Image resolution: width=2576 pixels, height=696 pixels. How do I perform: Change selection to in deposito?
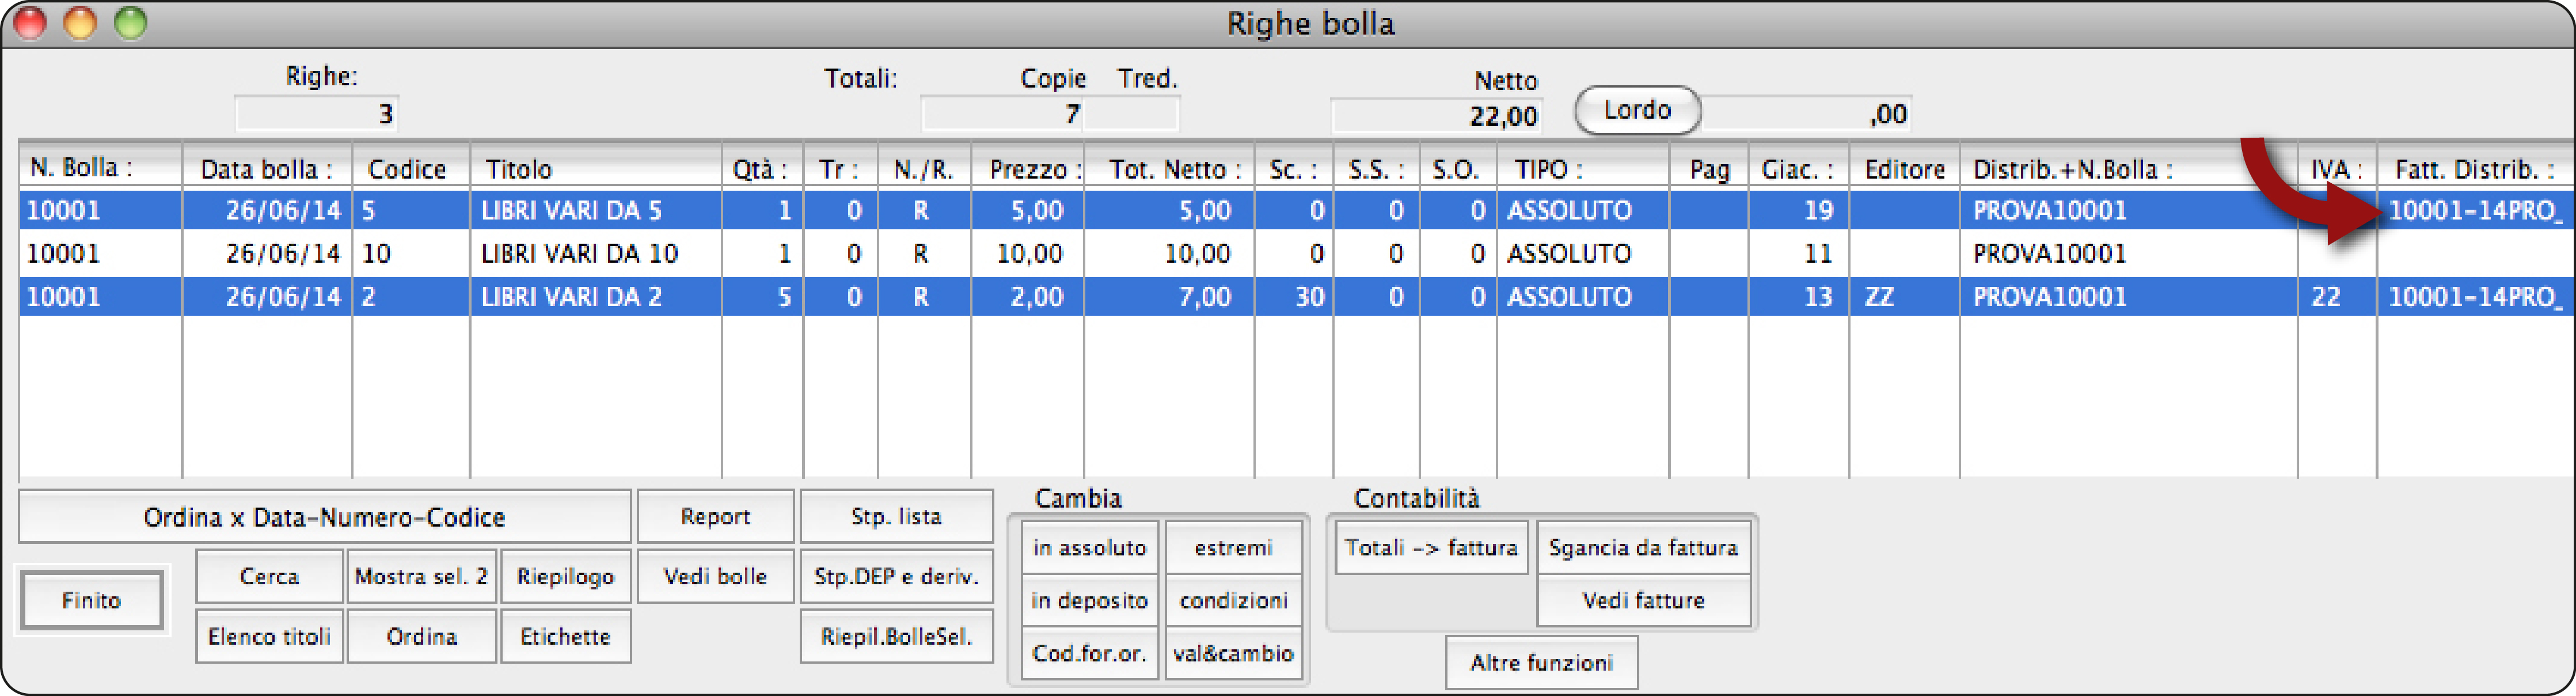[1089, 601]
